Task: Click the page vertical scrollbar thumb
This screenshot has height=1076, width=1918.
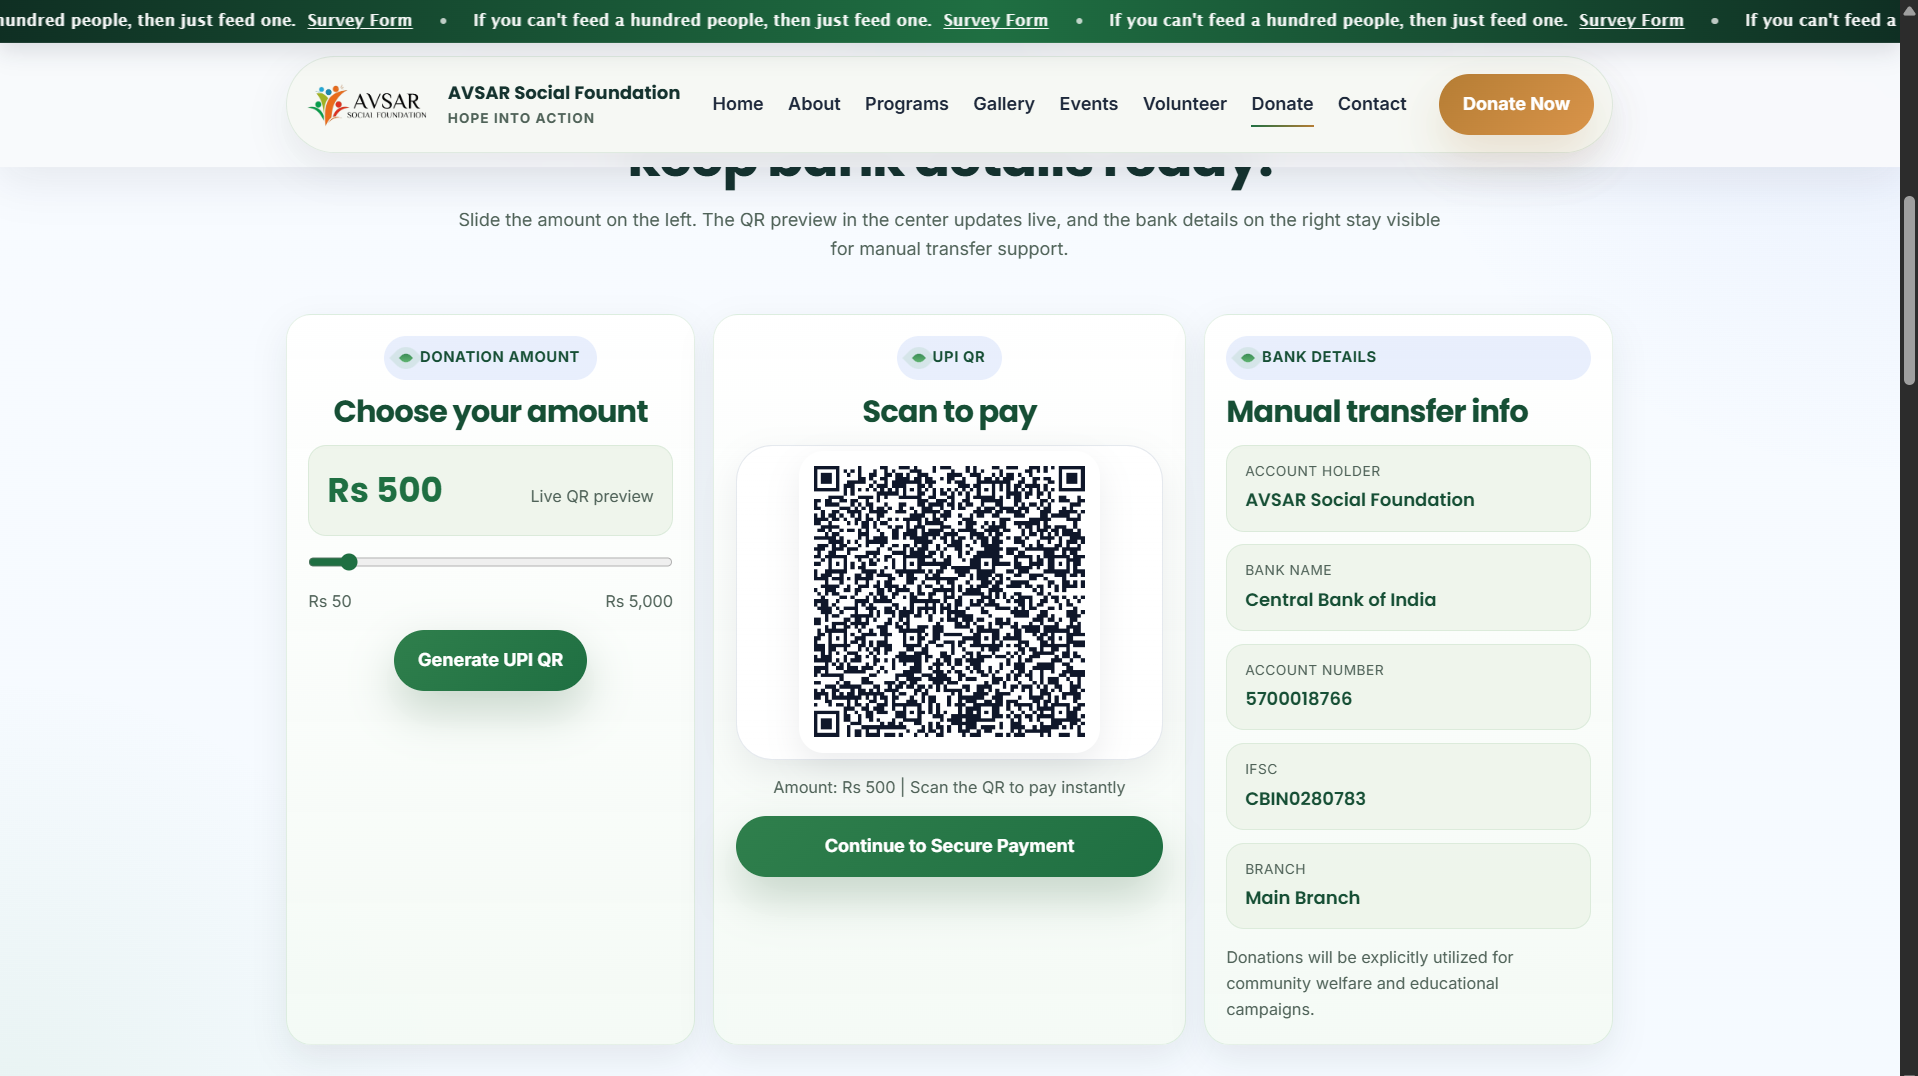Action: [1909, 290]
